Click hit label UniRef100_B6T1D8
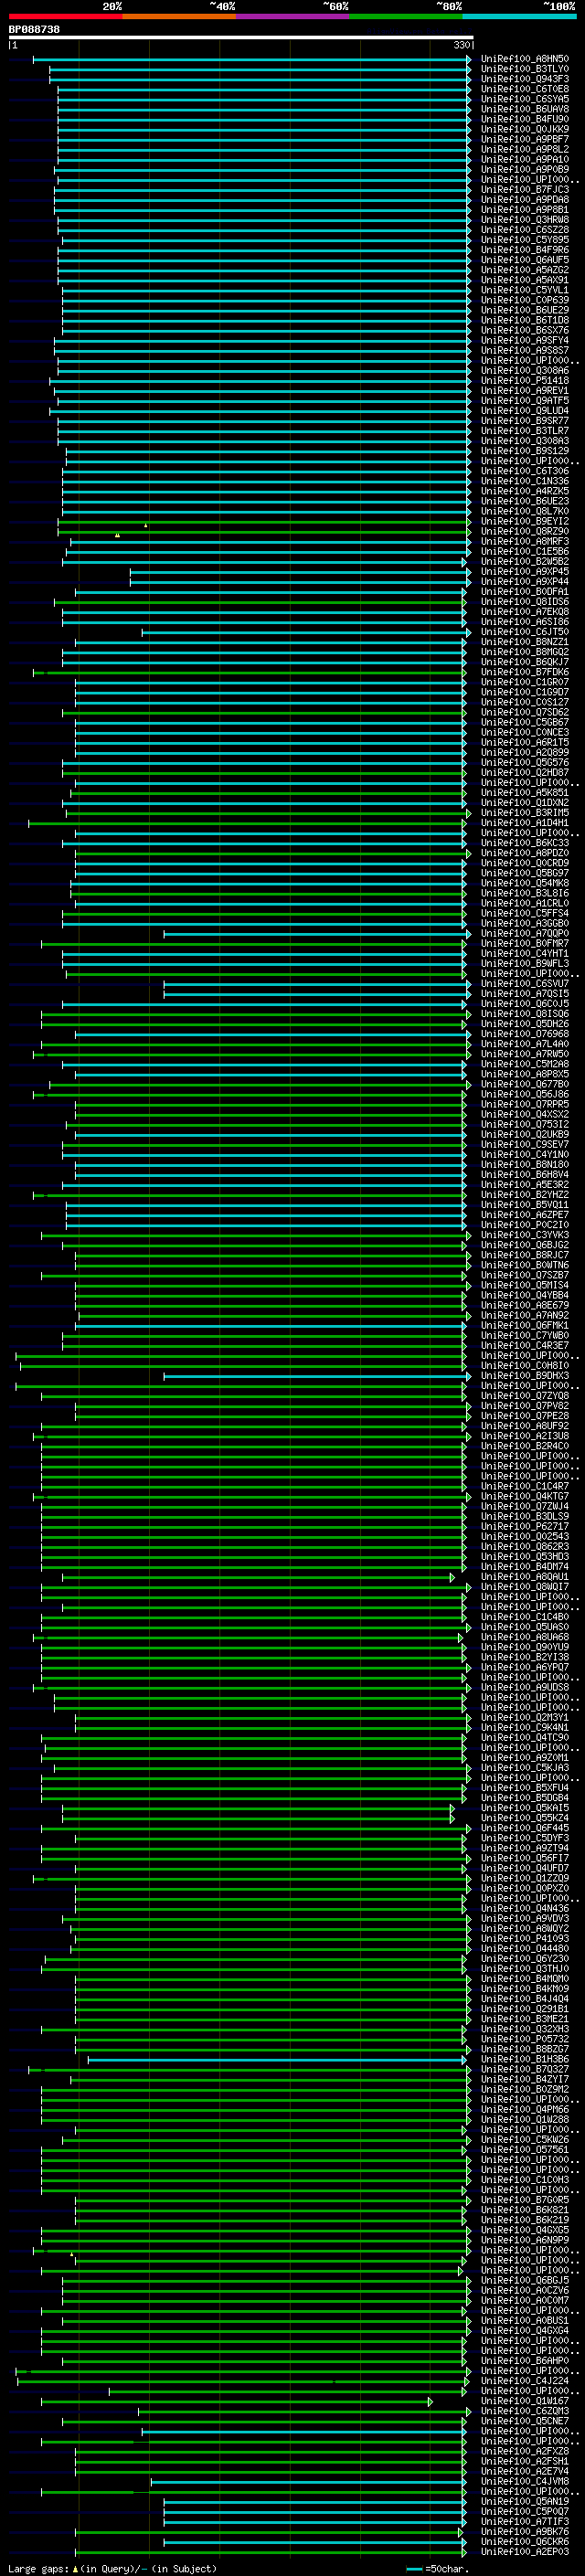 (x=525, y=320)
